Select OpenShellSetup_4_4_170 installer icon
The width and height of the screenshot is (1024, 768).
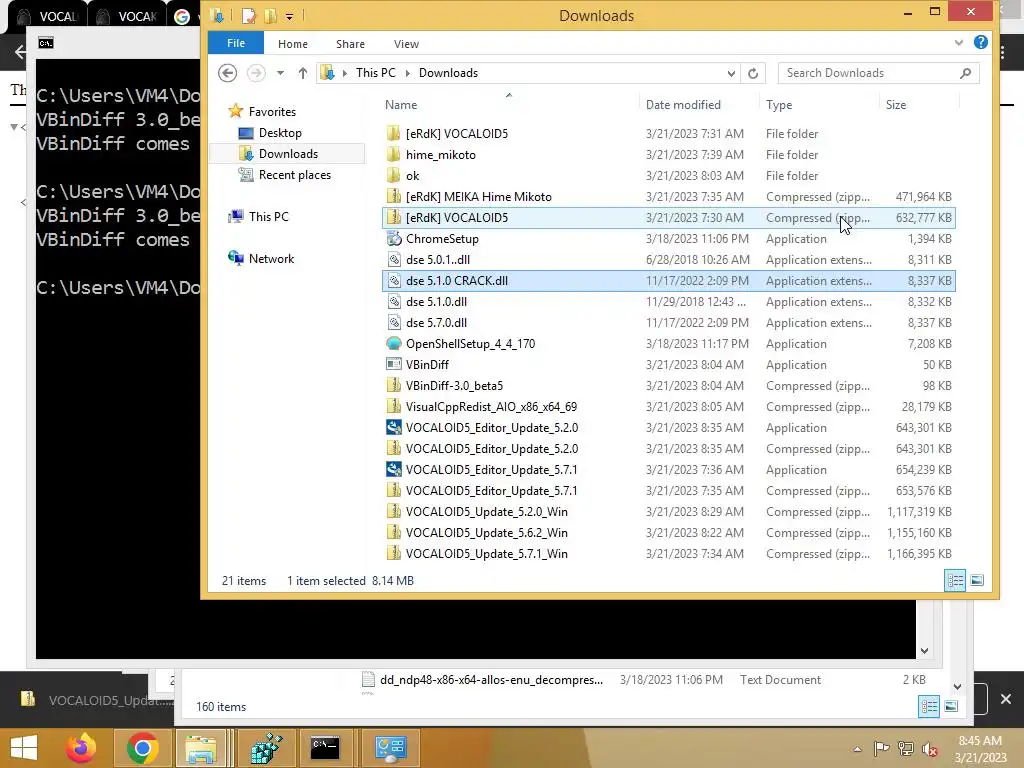(393, 344)
